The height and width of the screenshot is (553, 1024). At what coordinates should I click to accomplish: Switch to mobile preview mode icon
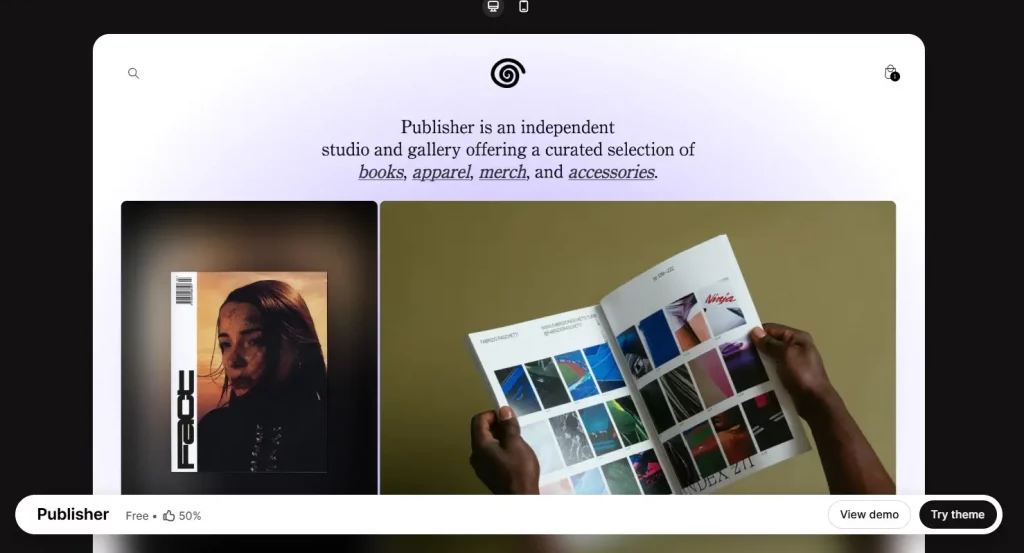[x=523, y=7]
